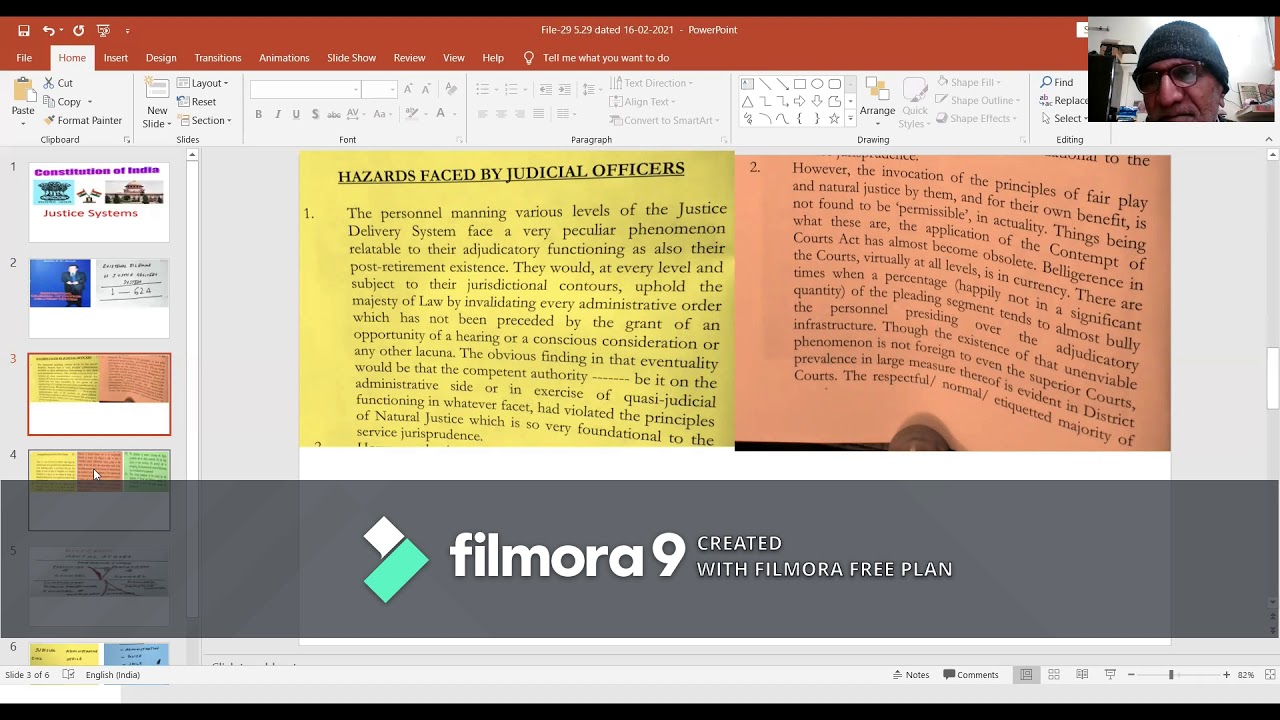Viewport: 1280px width, 720px height.
Task: Open the Align Text options
Action: 643,102
